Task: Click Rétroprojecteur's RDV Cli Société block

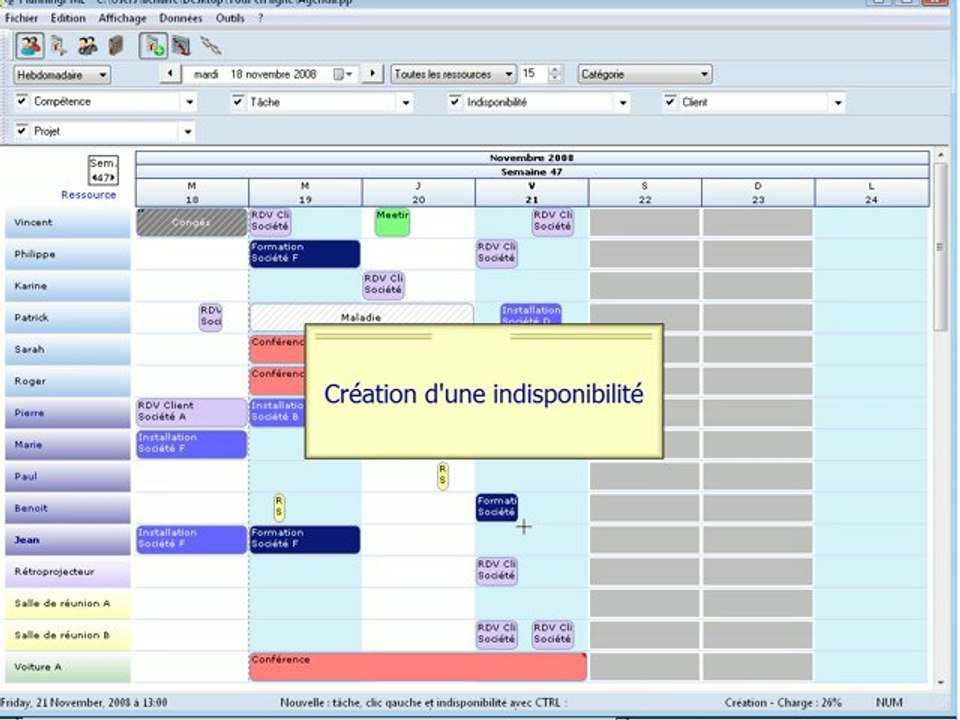Action: 497,571
